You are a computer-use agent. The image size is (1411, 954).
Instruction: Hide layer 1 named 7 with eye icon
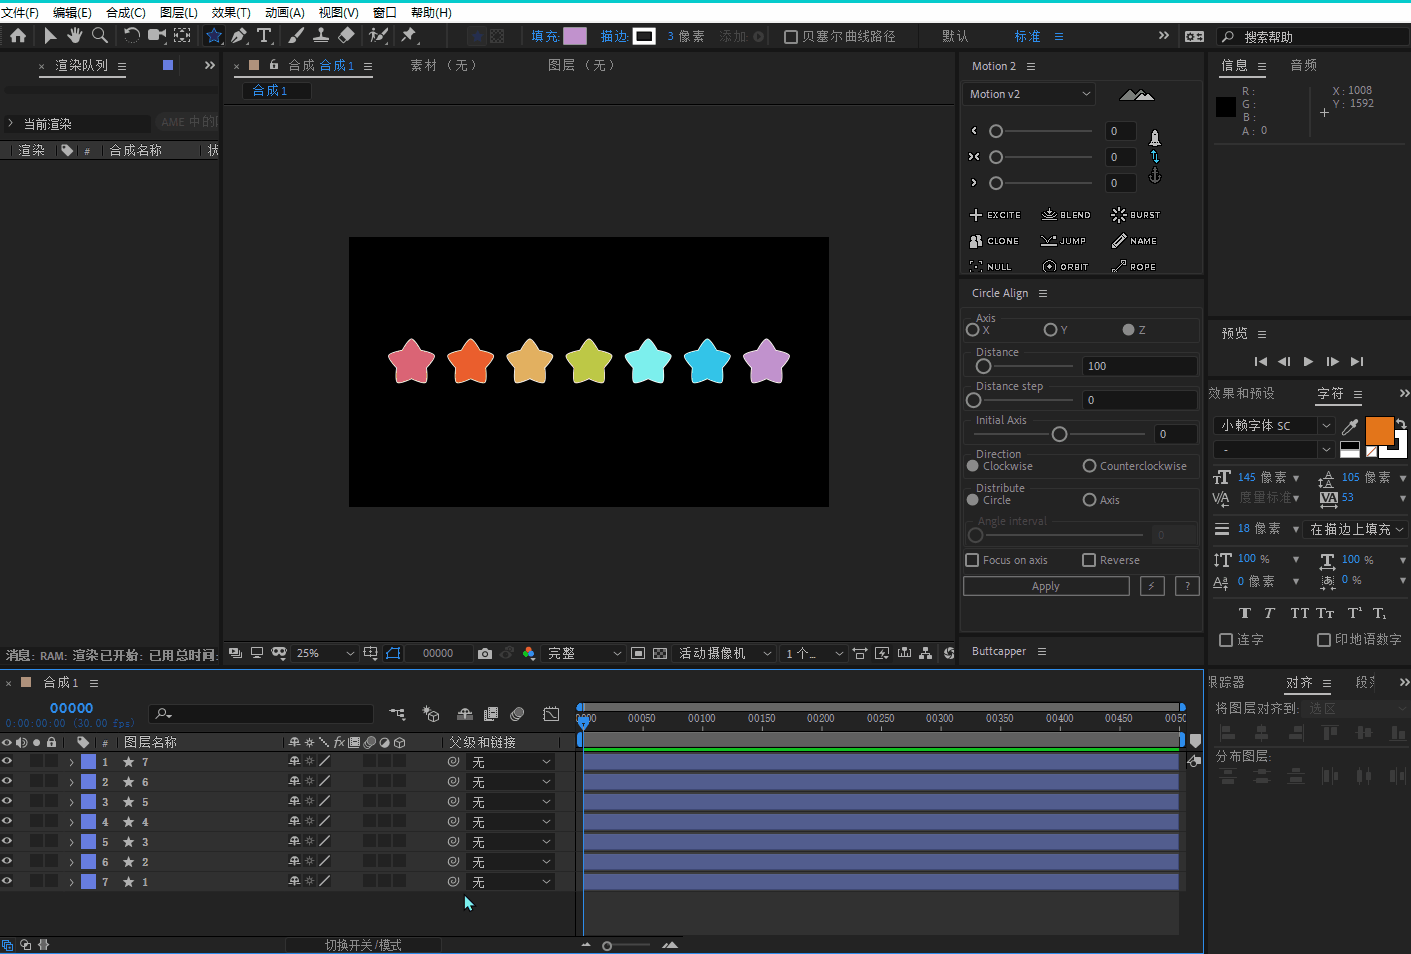pyautogui.click(x=7, y=761)
